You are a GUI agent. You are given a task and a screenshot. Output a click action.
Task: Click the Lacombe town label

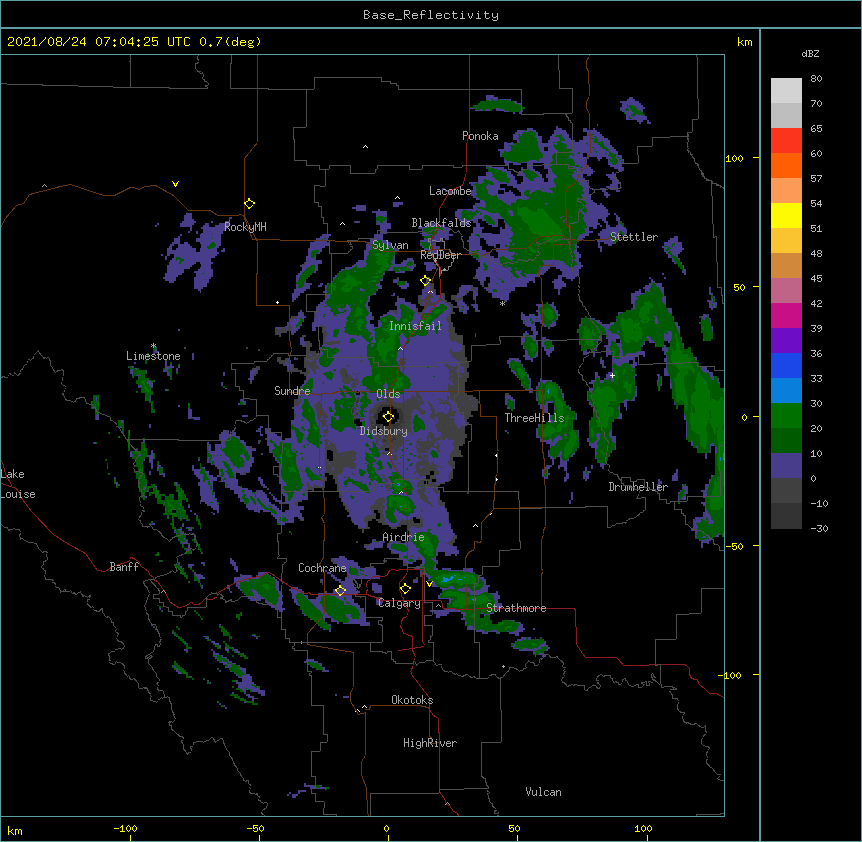(450, 191)
